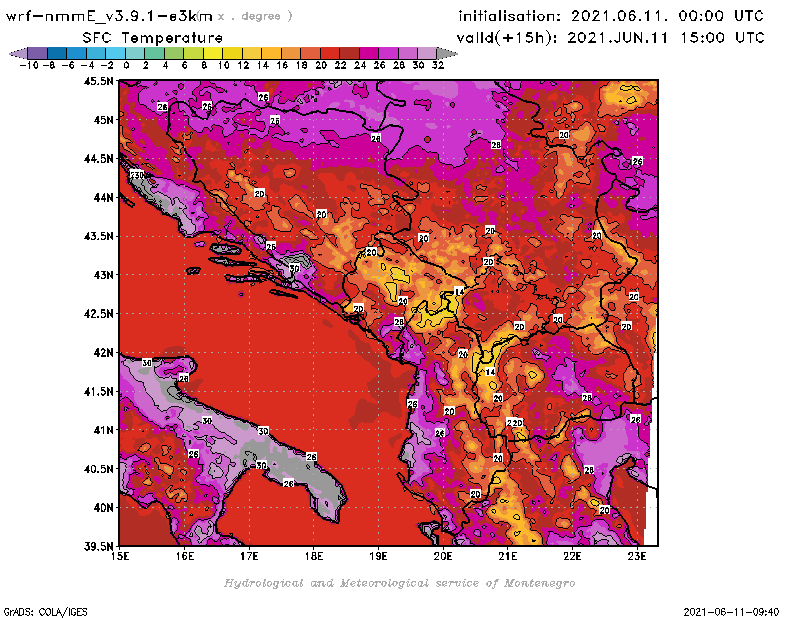Click the model title 'wrf-nmmE_v3.9.1-e3km'
The image size is (800, 618).
coord(109,16)
